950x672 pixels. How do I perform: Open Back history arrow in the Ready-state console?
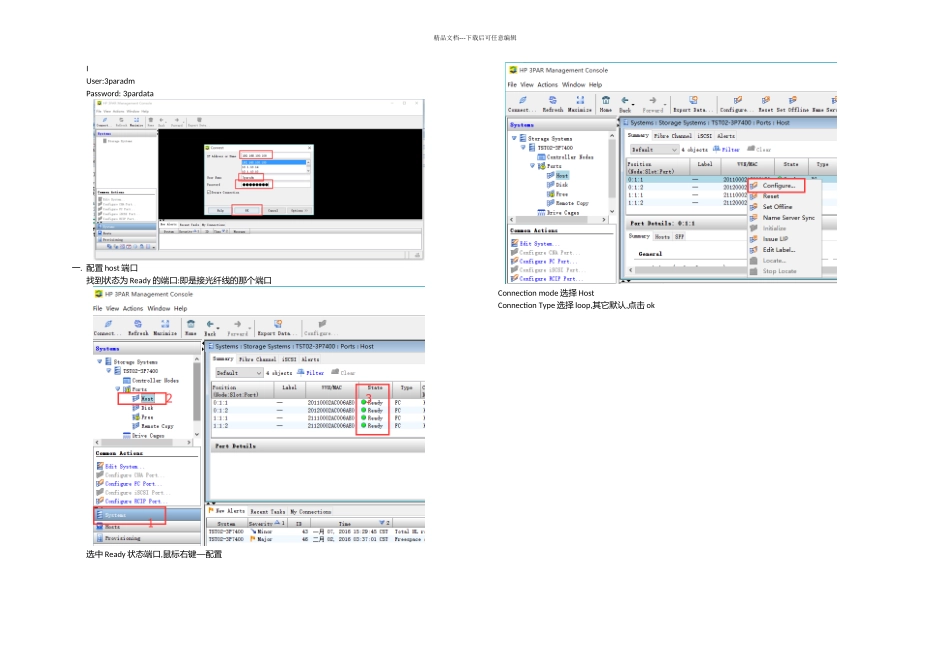coord(218,328)
